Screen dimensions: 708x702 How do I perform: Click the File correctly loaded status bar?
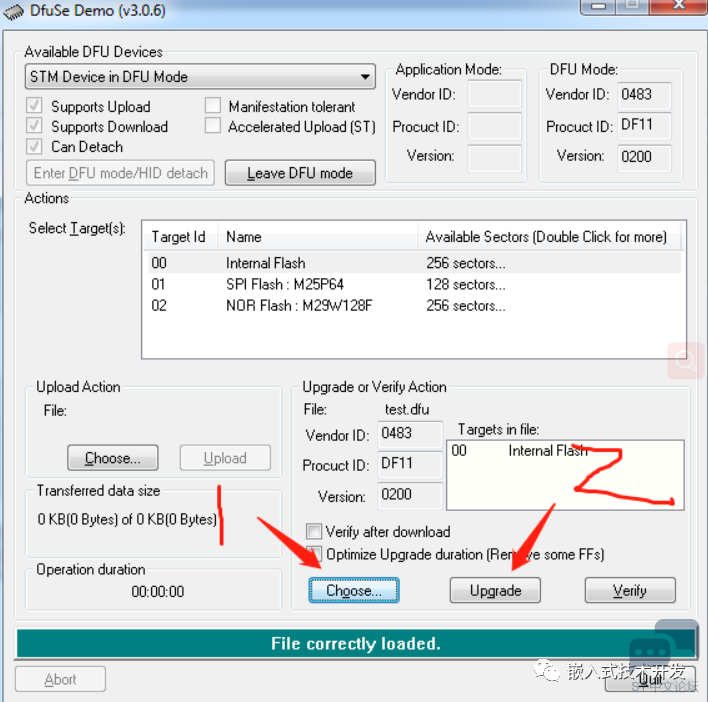coord(355,643)
